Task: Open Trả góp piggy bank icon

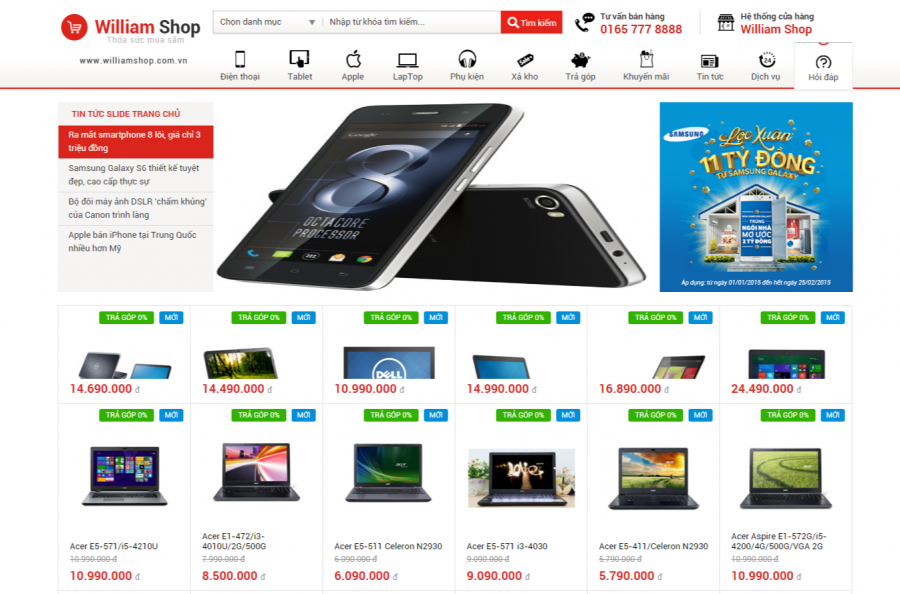Action: tap(580, 60)
